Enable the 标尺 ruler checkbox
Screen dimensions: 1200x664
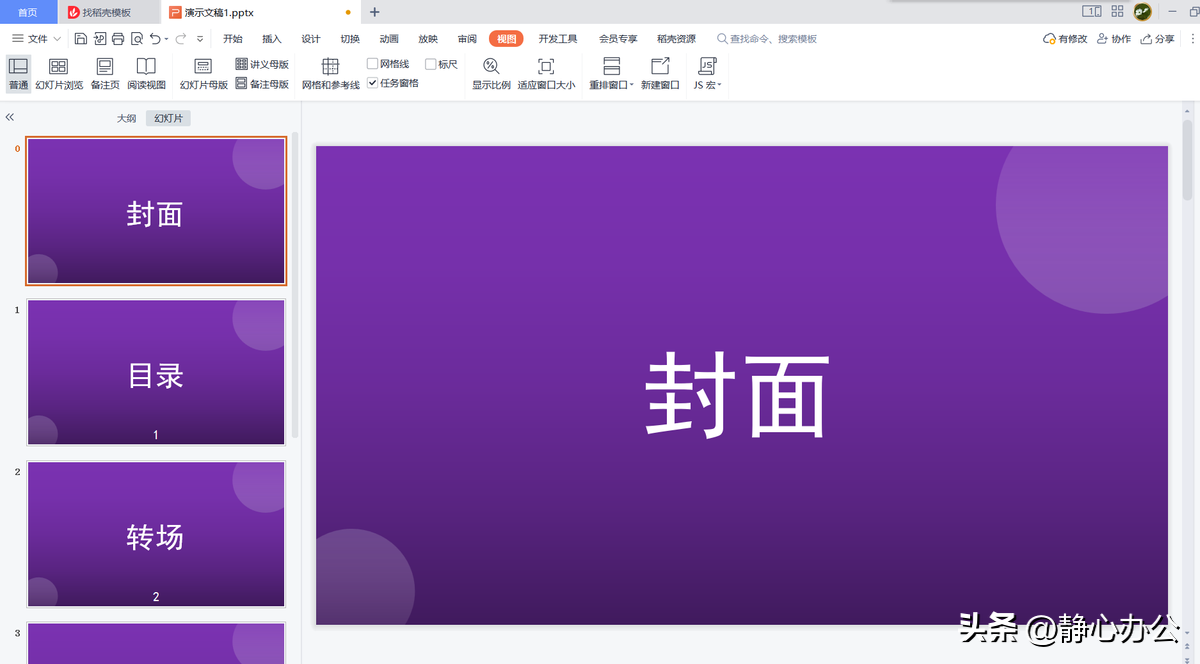(430, 64)
